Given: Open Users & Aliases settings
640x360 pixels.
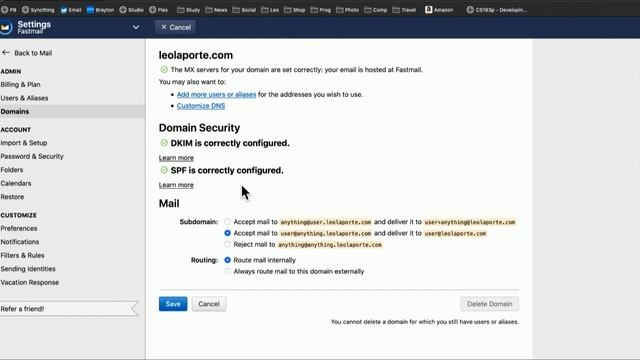Looking at the screenshot, I should 24,98.
